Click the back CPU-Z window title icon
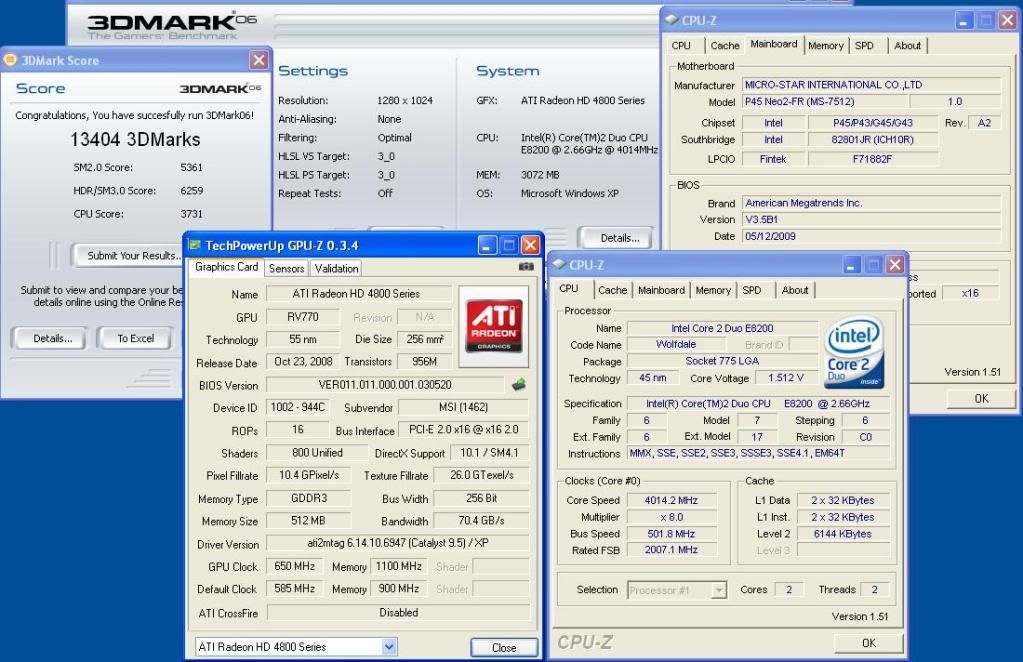Screen dimensions: 1023x662 point(671,20)
